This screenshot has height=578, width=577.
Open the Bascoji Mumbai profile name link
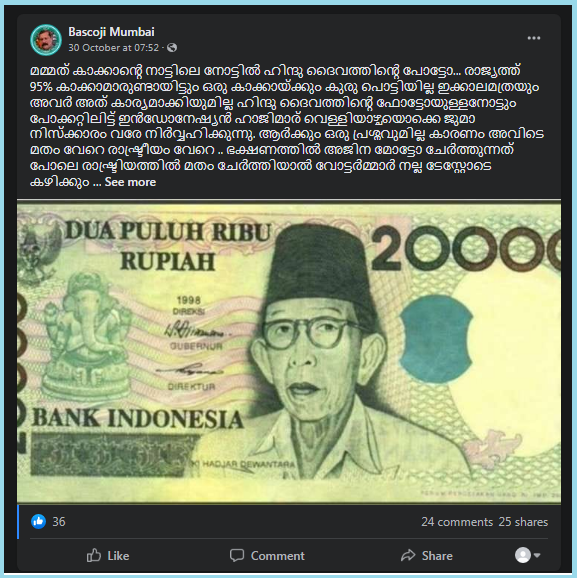(111, 32)
